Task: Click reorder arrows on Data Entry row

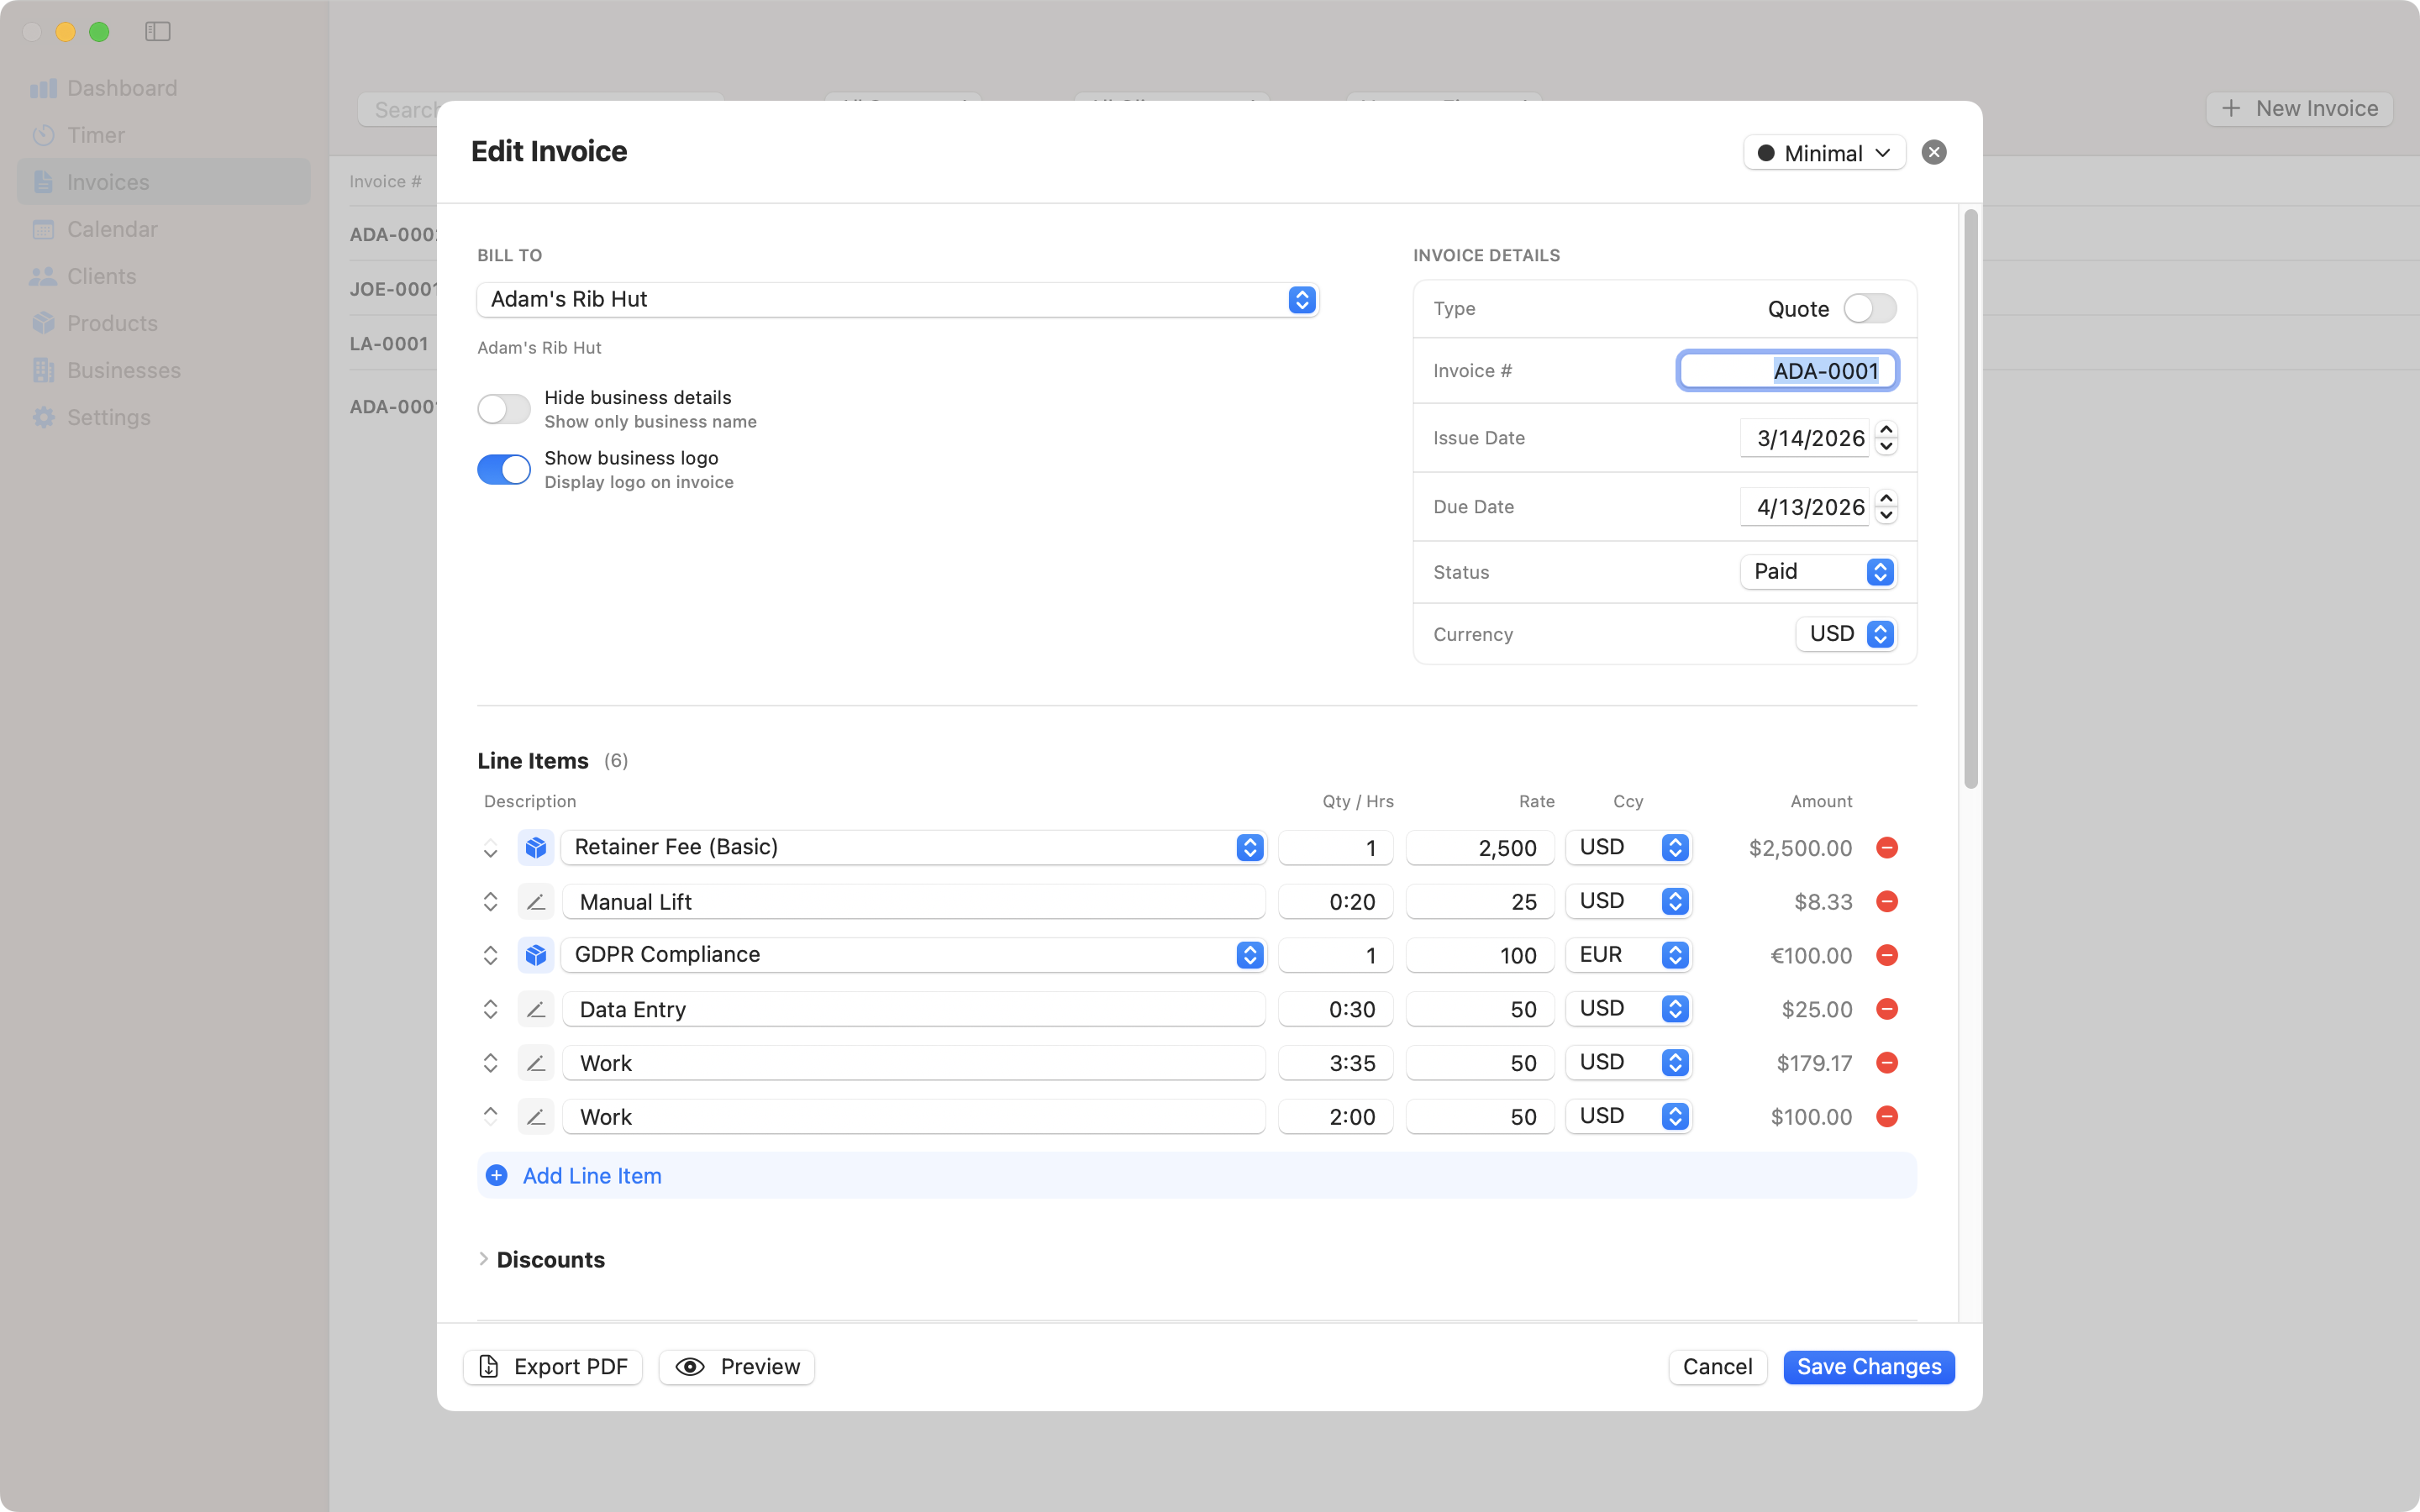Action: tap(490, 1009)
